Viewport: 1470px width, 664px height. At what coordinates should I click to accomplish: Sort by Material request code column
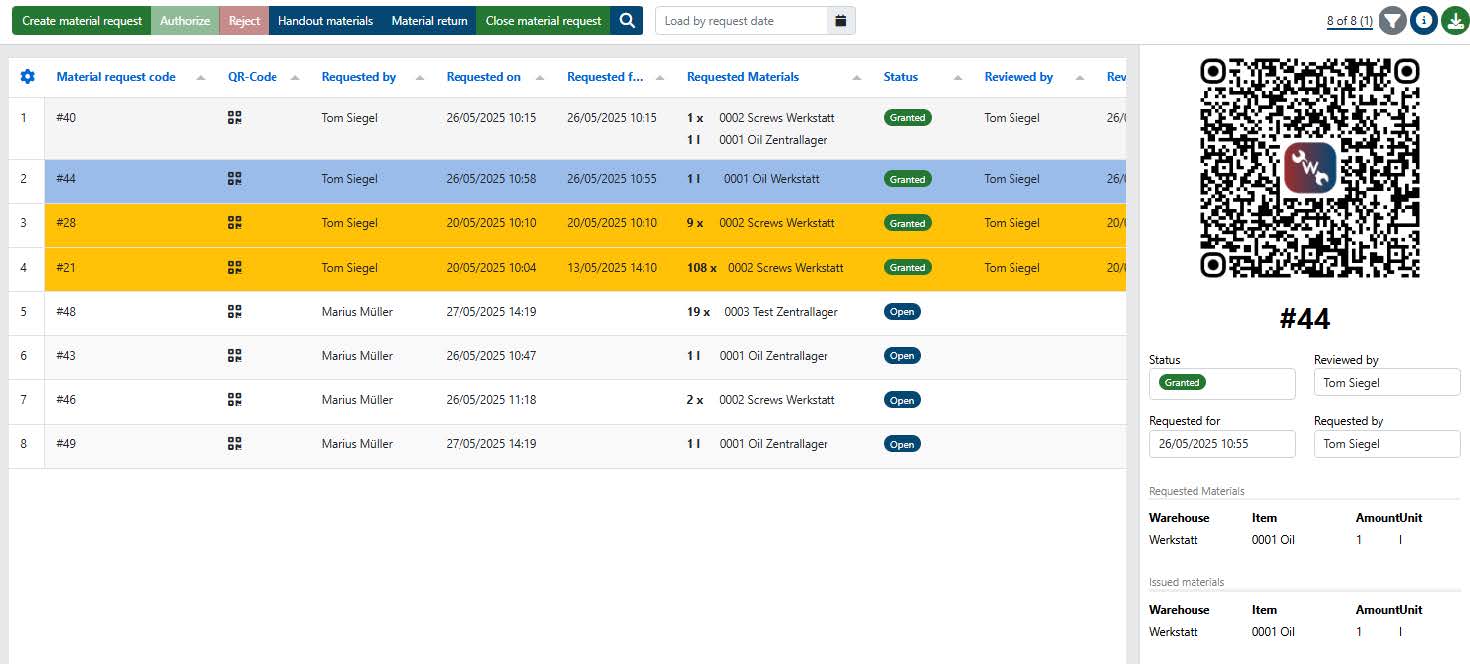(x=116, y=77)
